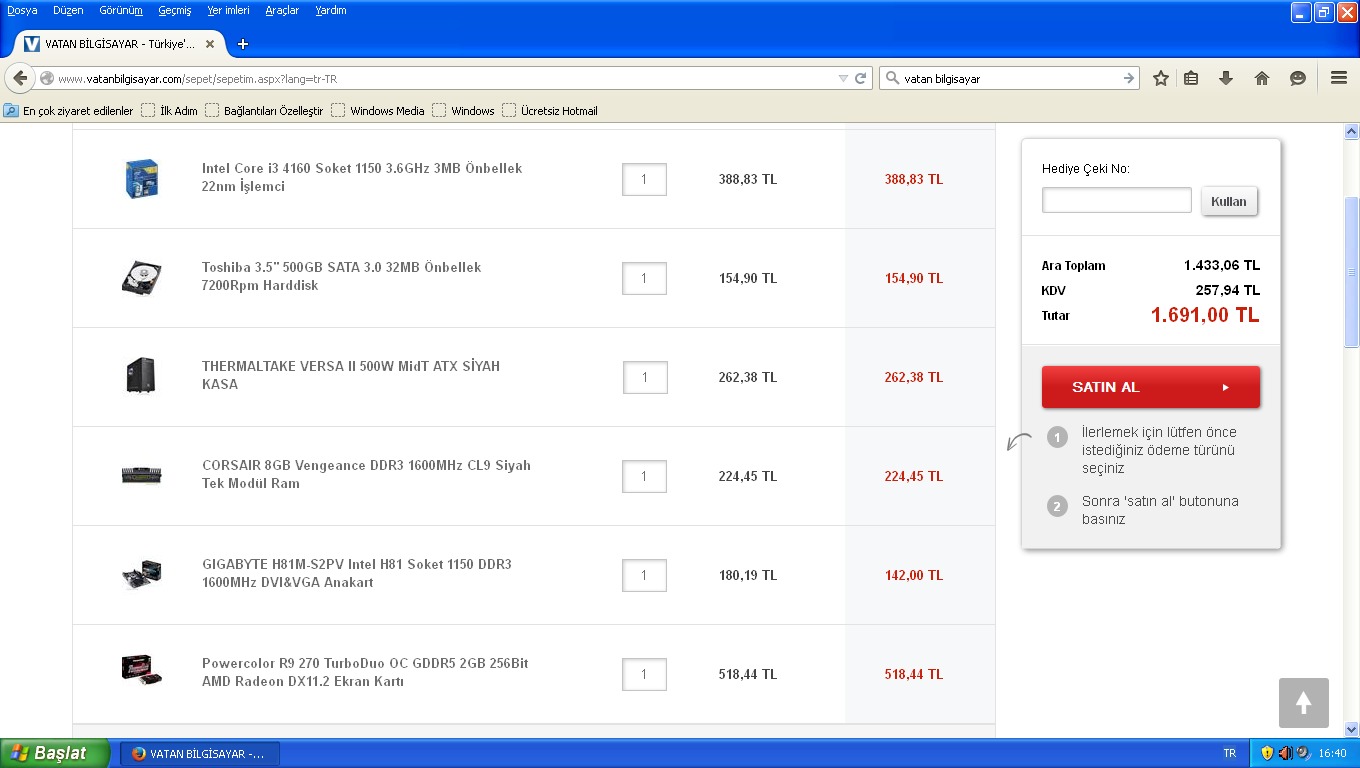
Task: Click quantity box for Gigabyte motherboard
Action: [644, 575]
